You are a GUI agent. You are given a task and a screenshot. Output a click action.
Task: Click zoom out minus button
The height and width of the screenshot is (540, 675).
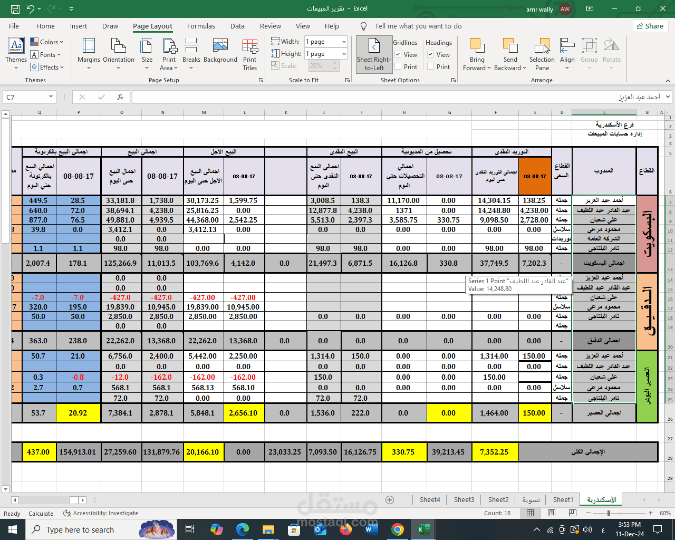click(588, 513)
